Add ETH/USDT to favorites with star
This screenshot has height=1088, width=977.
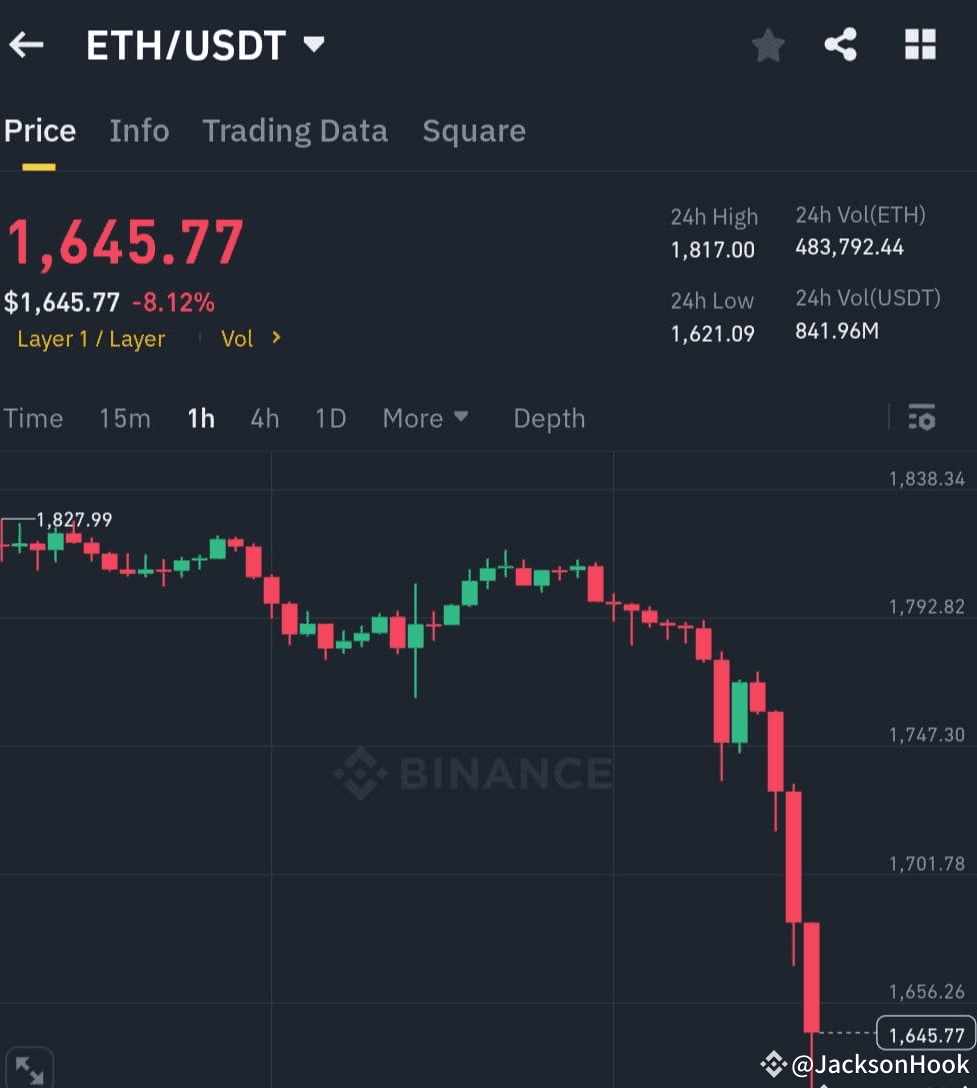[768, 45]
